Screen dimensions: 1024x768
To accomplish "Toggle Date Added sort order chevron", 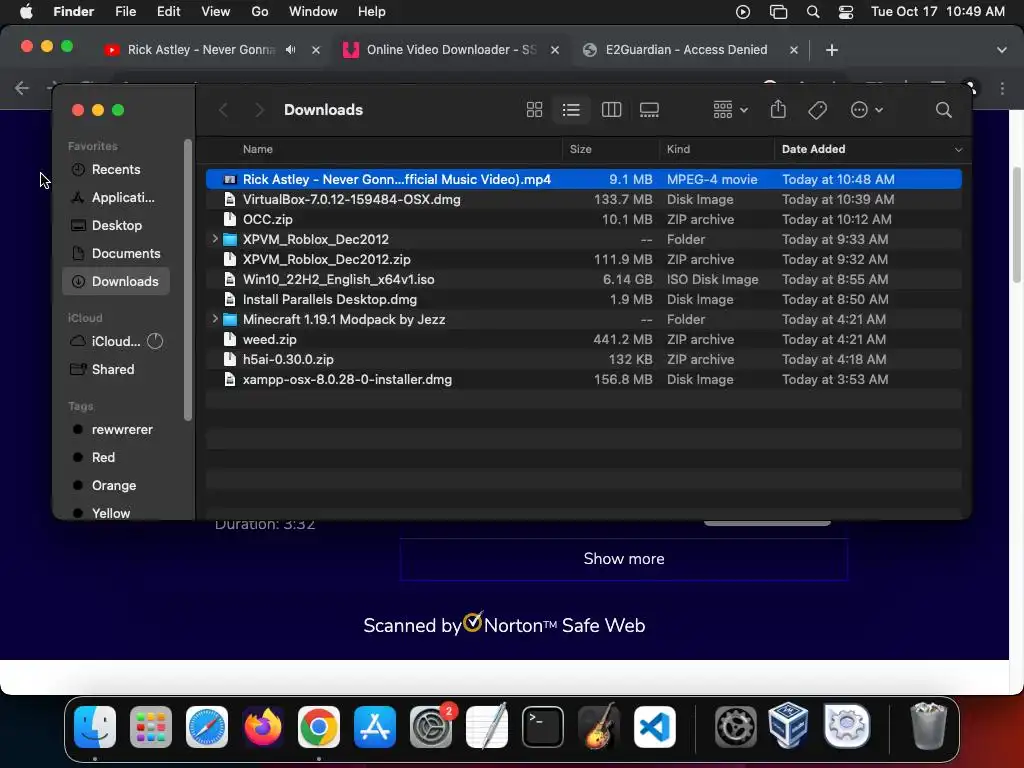I will (x=958, y=150).
